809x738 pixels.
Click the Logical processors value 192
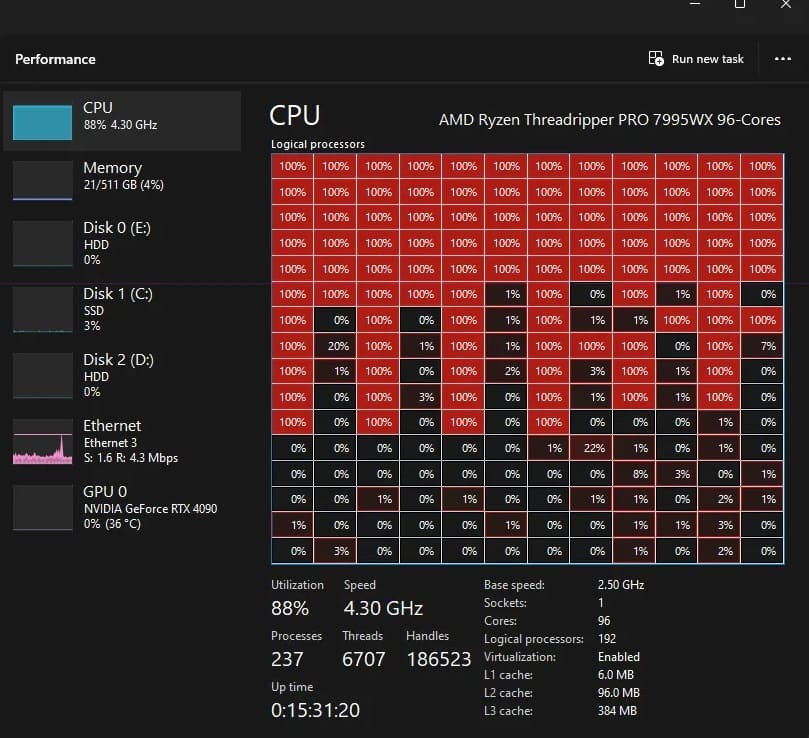[607, 639]
